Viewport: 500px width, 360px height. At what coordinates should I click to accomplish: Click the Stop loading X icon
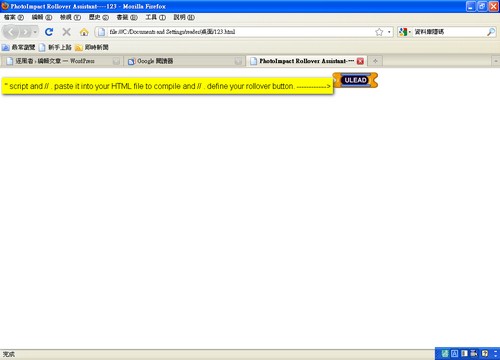[67, 32]
